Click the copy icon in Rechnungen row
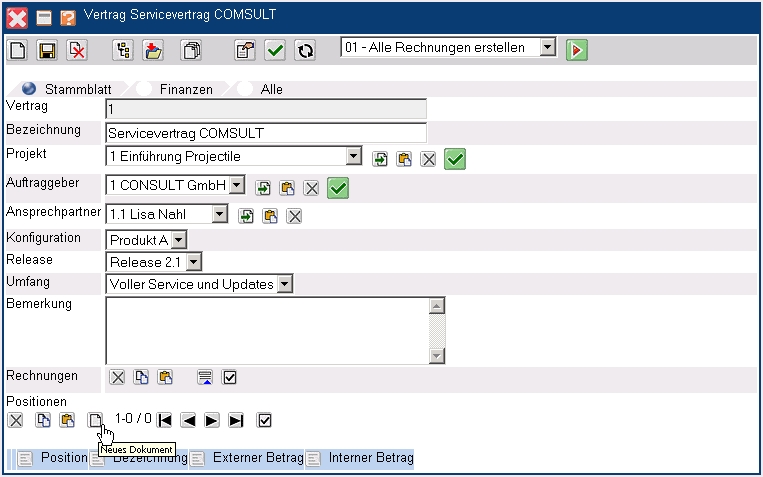 click(x=141, y=377)
